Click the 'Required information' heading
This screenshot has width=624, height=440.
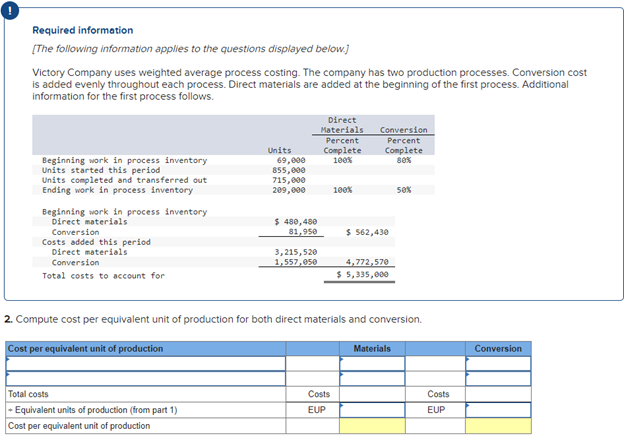click(83, 30)
